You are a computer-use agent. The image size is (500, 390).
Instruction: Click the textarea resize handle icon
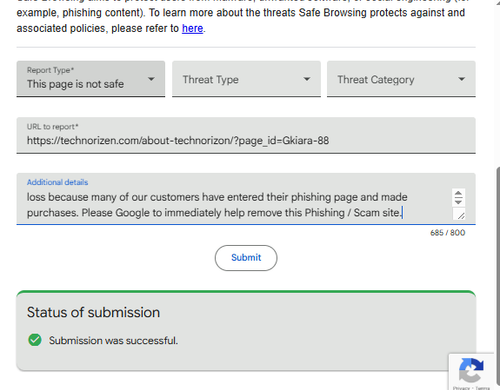(x=461, y=216)
